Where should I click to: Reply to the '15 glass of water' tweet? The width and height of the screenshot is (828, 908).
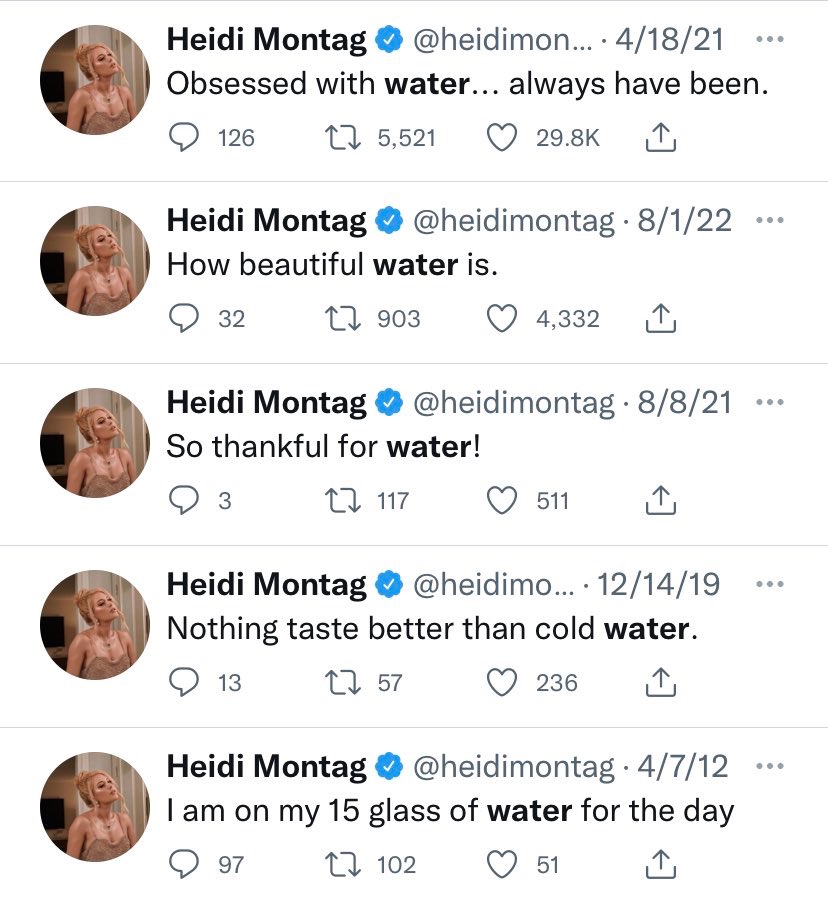(184, 865)
